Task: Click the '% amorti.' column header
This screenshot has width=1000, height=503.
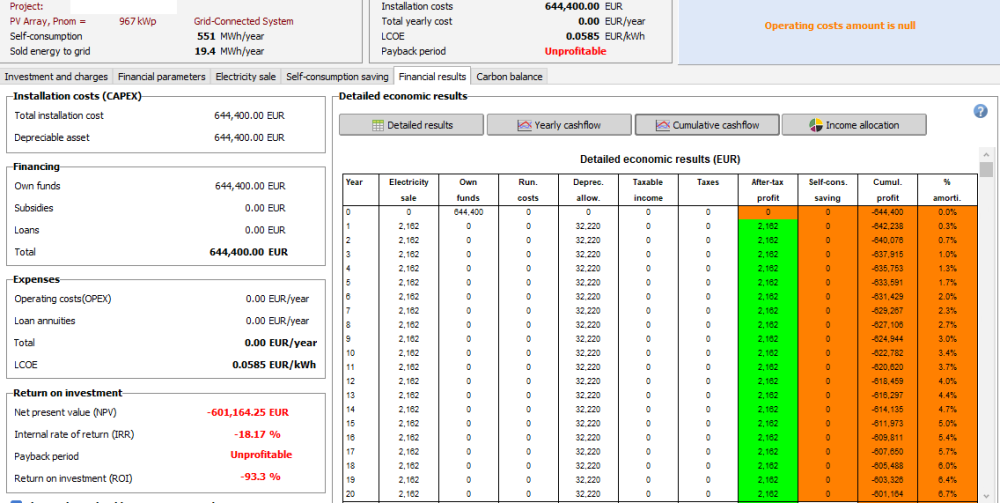Action: click(948, 190)
